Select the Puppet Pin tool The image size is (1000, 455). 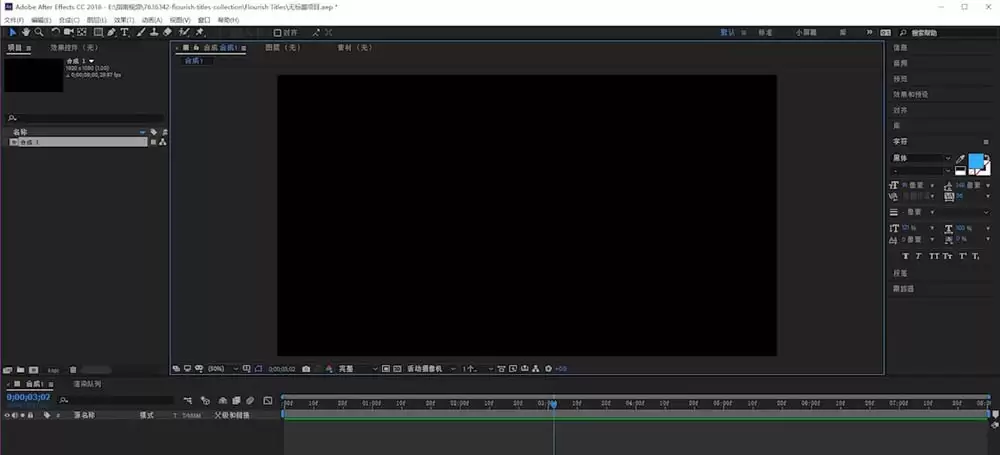click(x=200, y=32)
